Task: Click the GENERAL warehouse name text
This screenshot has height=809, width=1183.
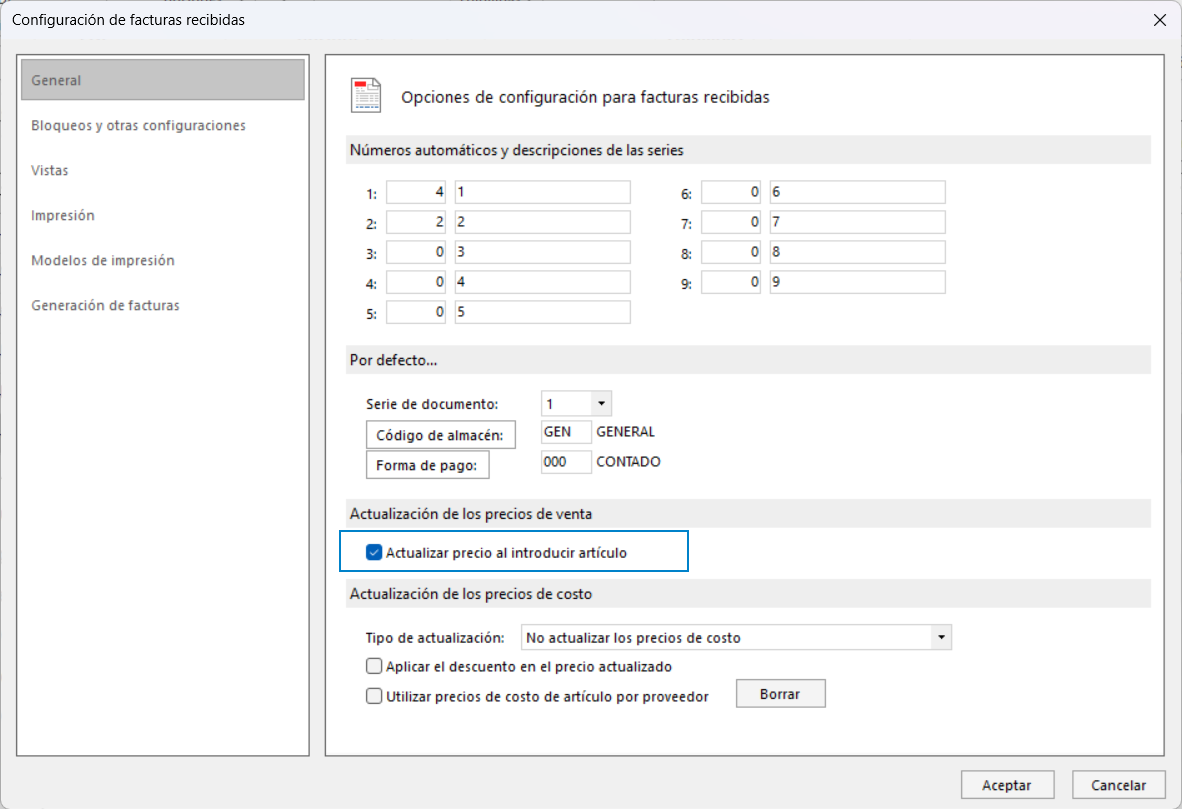Action: pos(625,432)
